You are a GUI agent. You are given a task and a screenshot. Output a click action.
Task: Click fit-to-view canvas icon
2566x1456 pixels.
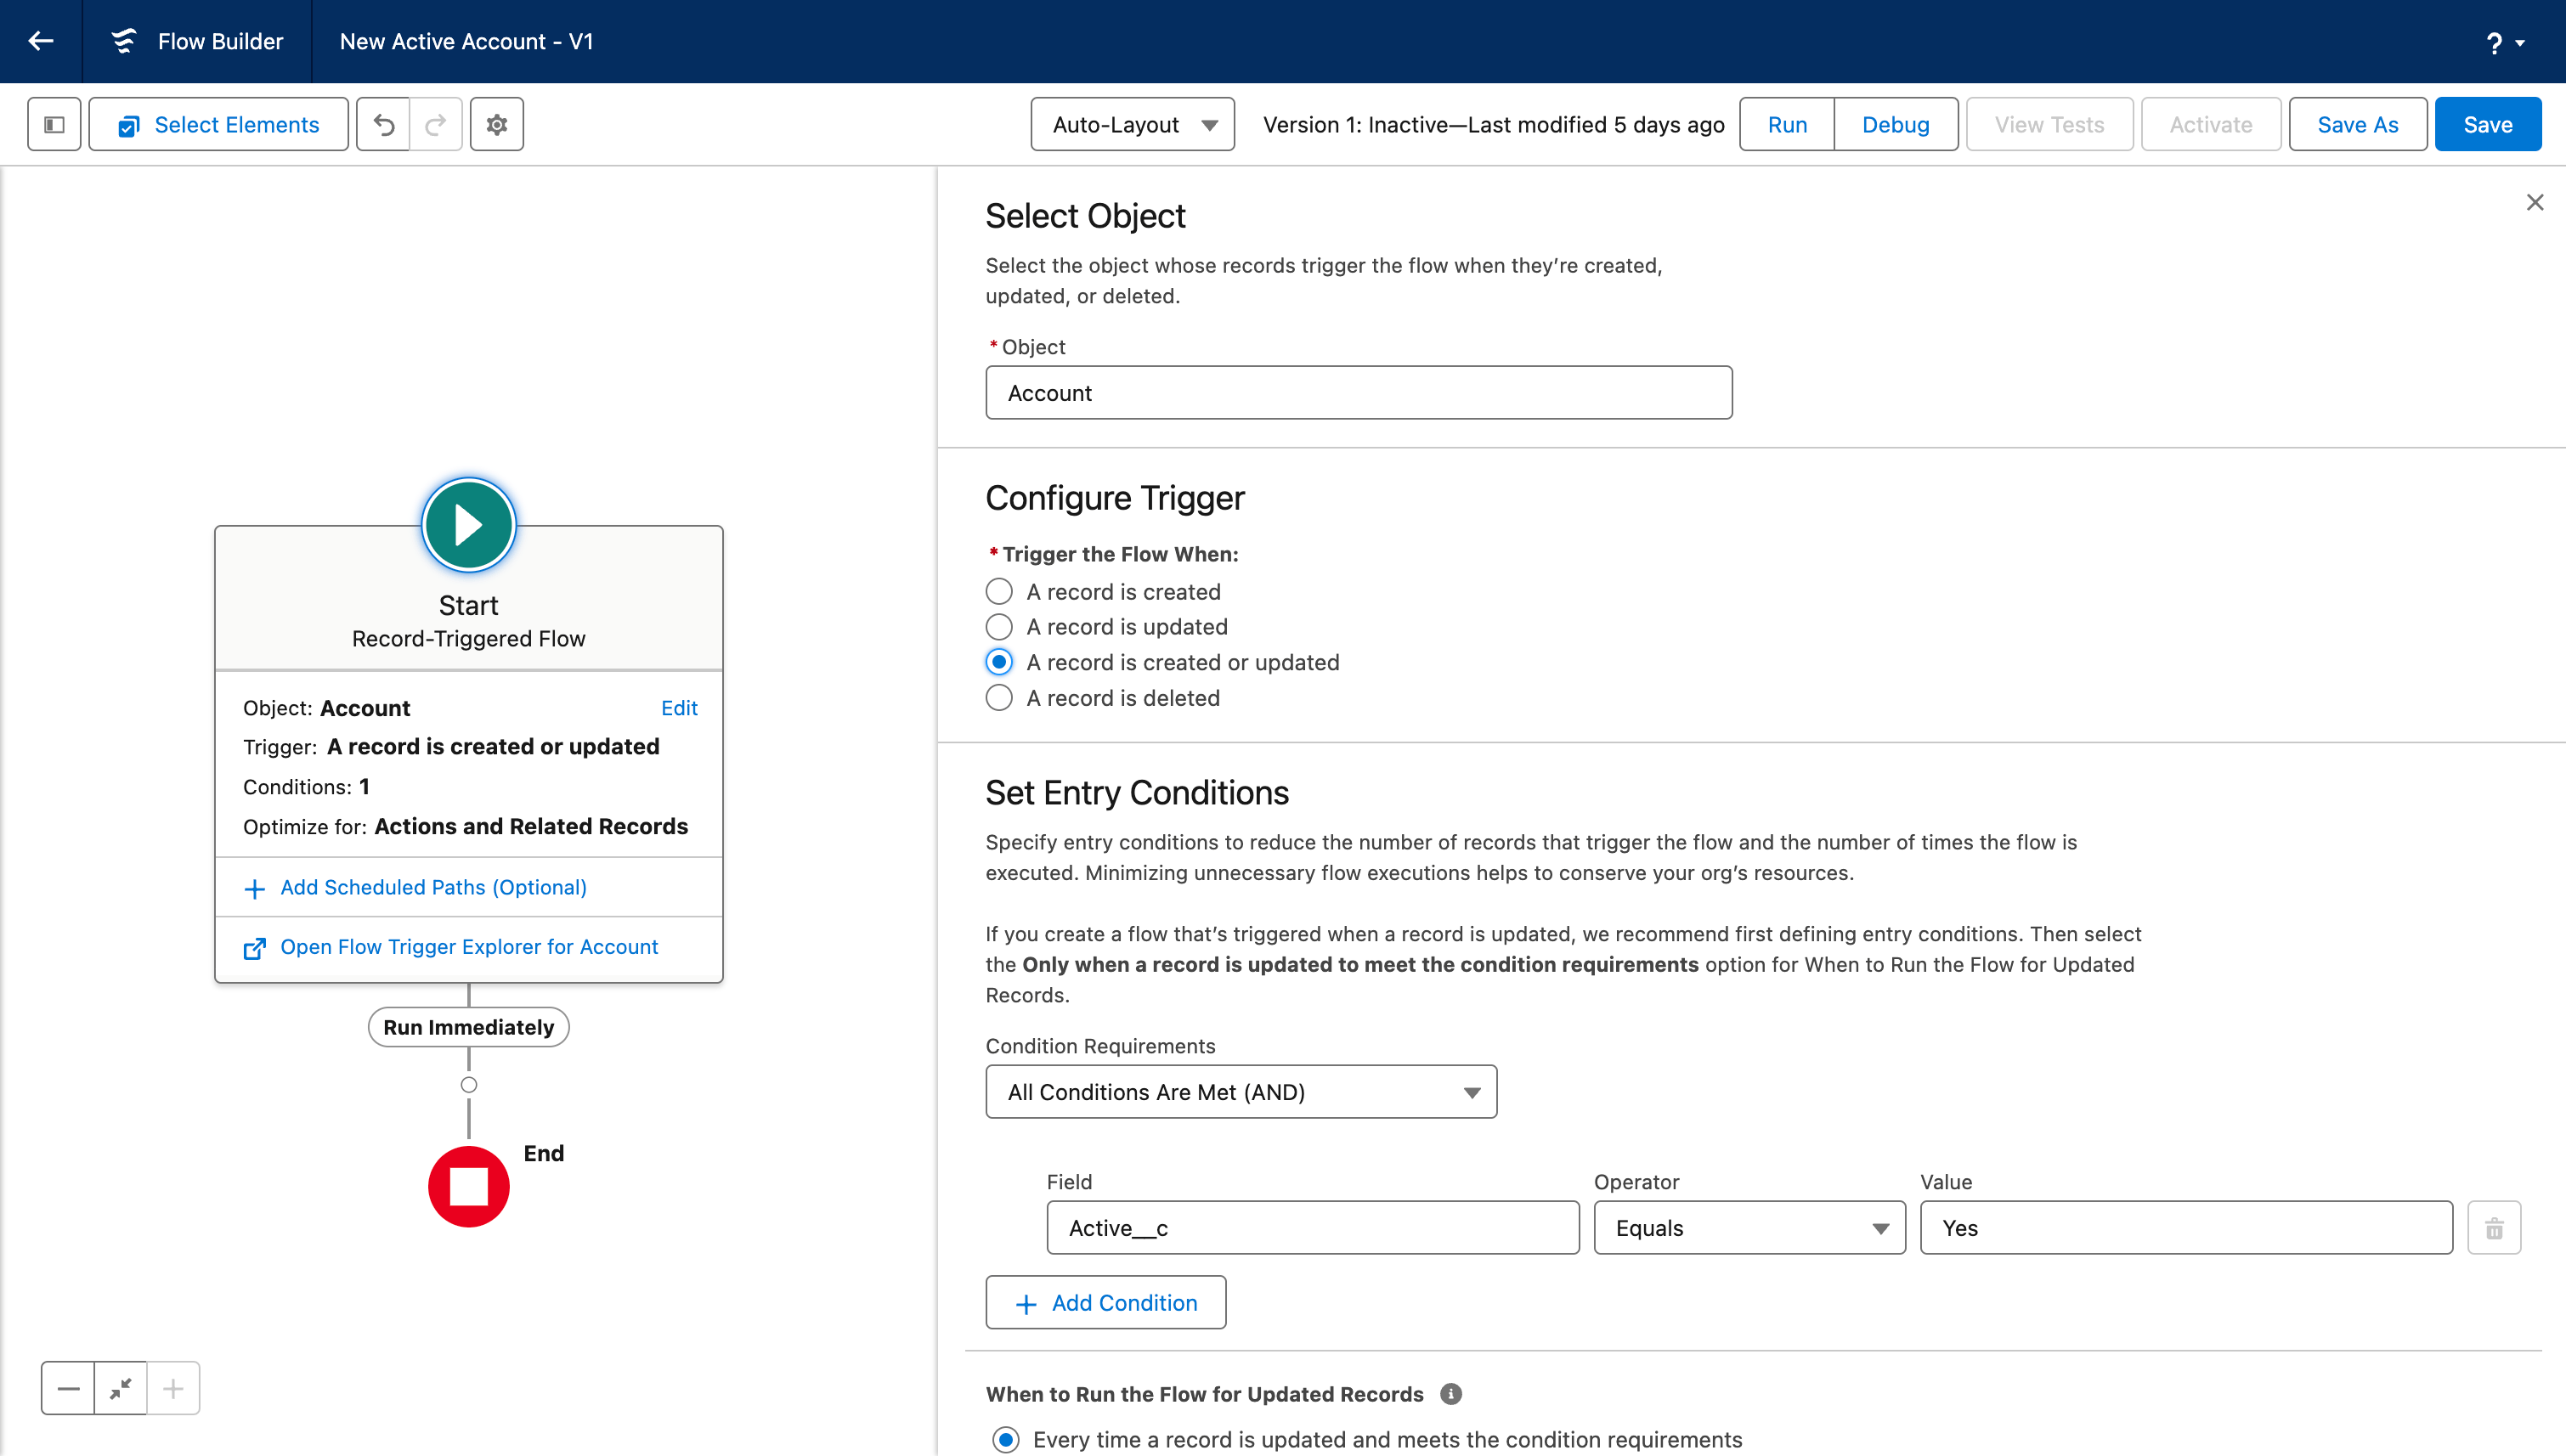coord(121,1388)
